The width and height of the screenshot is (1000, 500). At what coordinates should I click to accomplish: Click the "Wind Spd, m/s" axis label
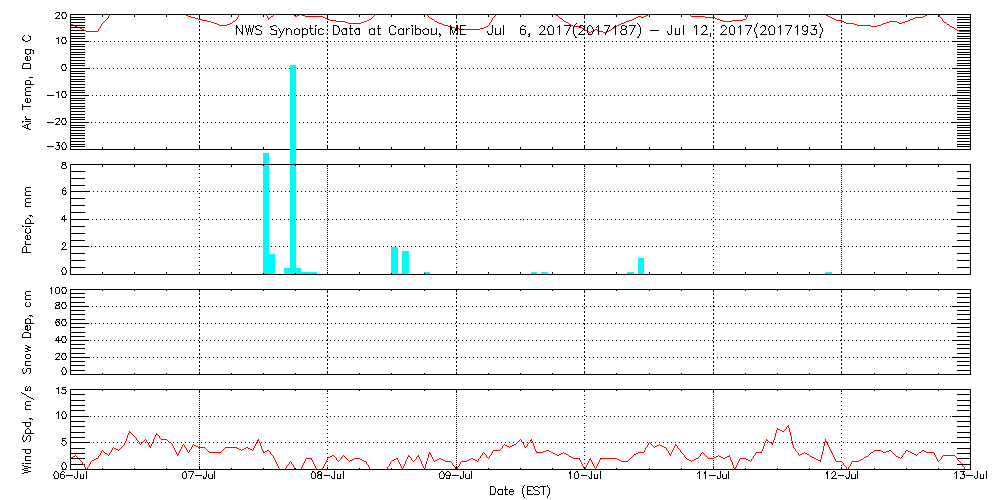tap(27, 428)
